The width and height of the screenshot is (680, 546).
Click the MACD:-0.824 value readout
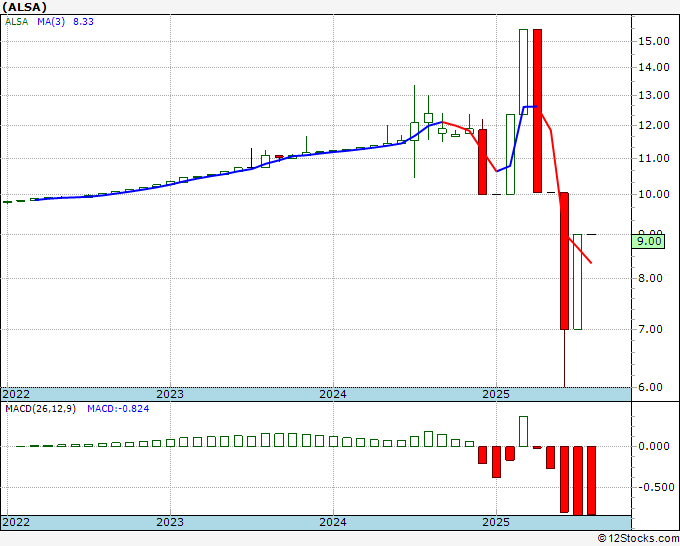(118, 409)
